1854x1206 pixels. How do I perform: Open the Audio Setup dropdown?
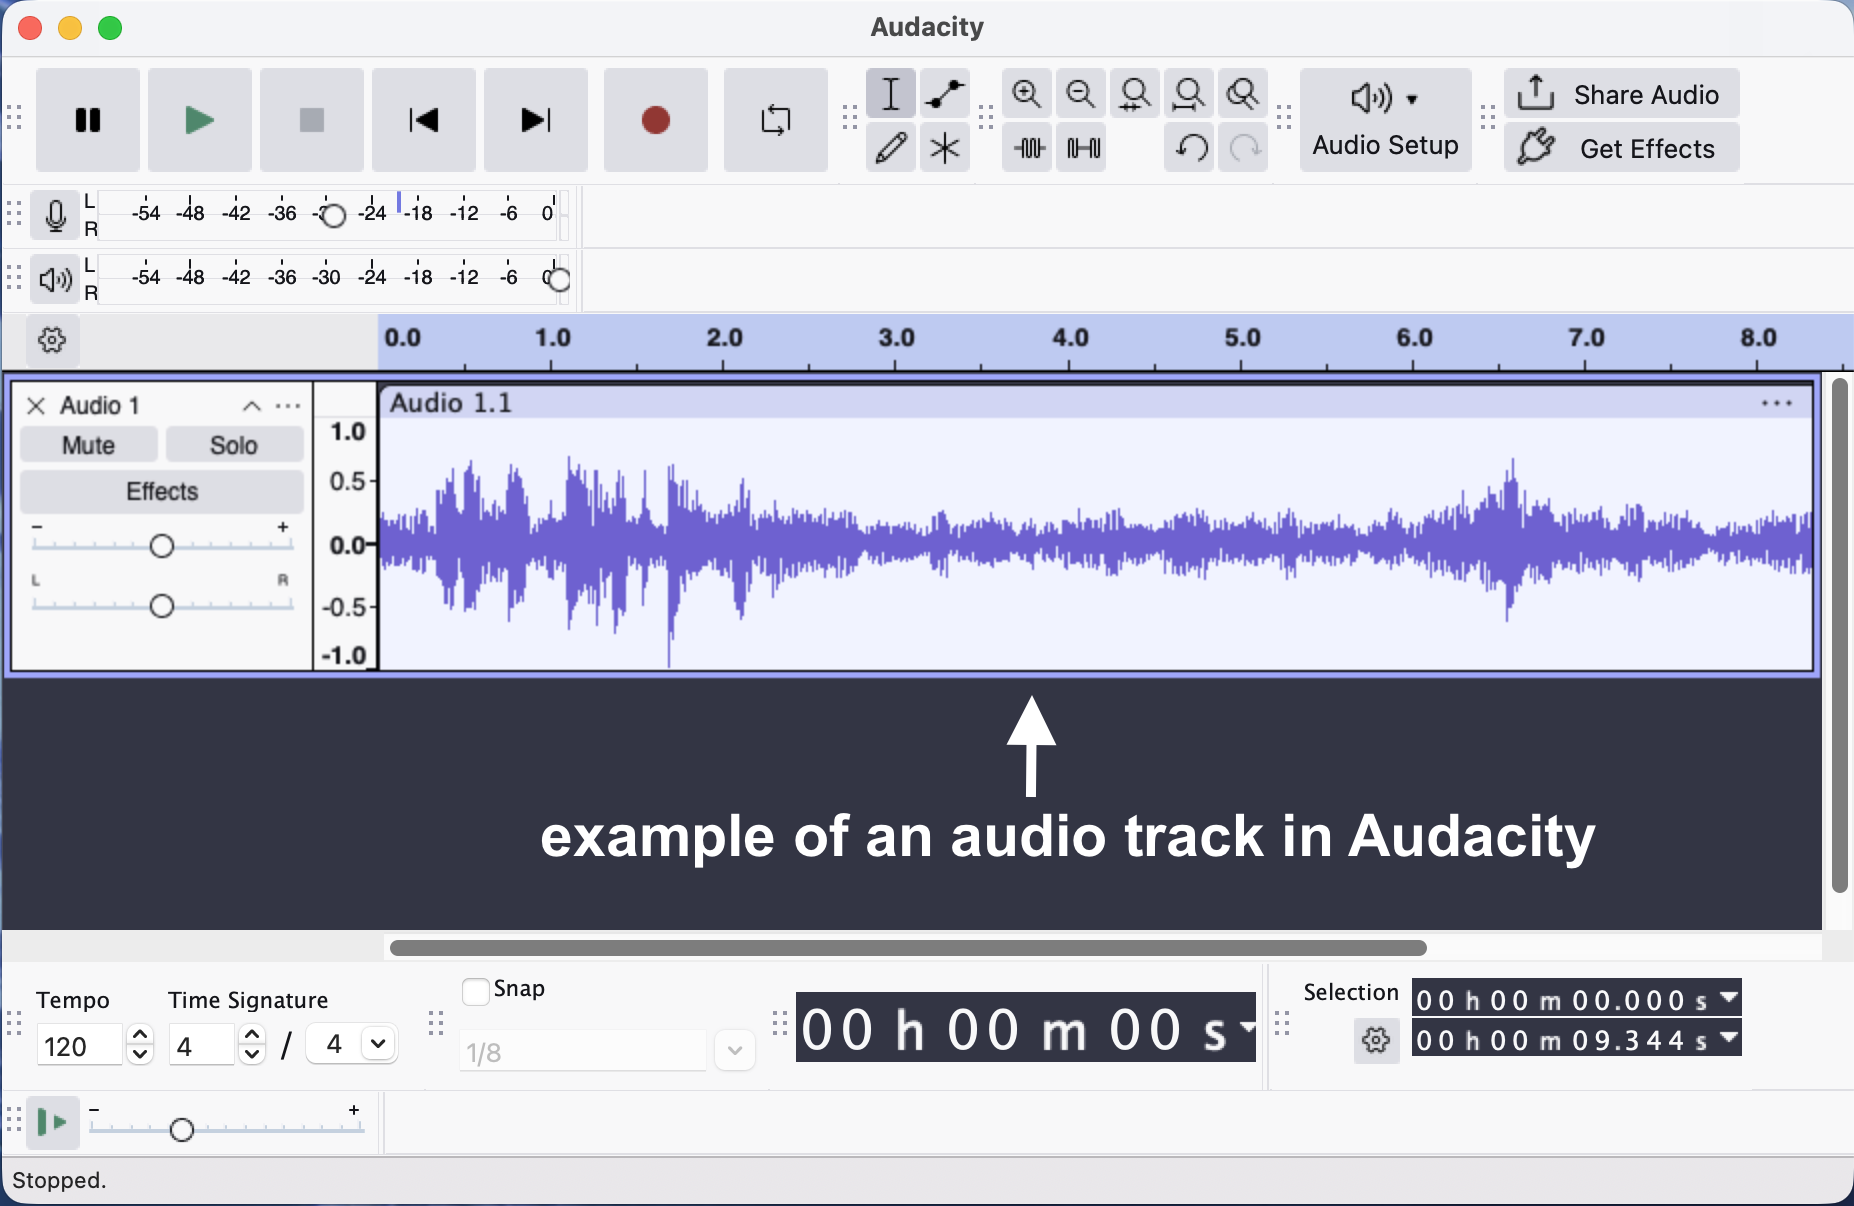(1386, 120)
